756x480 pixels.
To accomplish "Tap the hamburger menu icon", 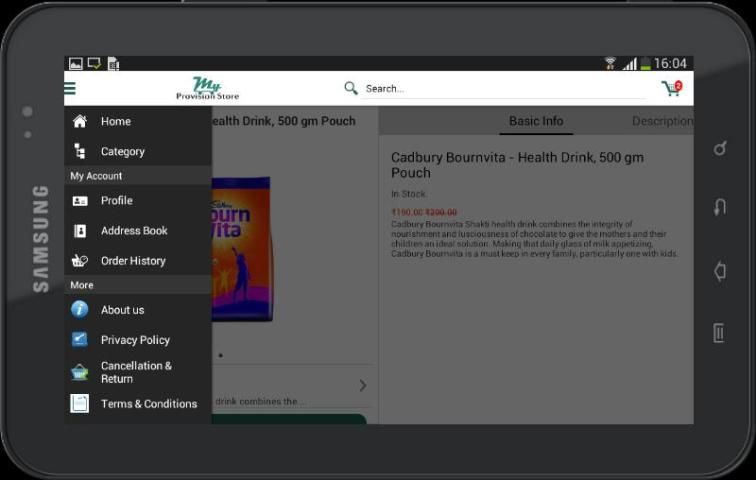I will click(70, 88).
